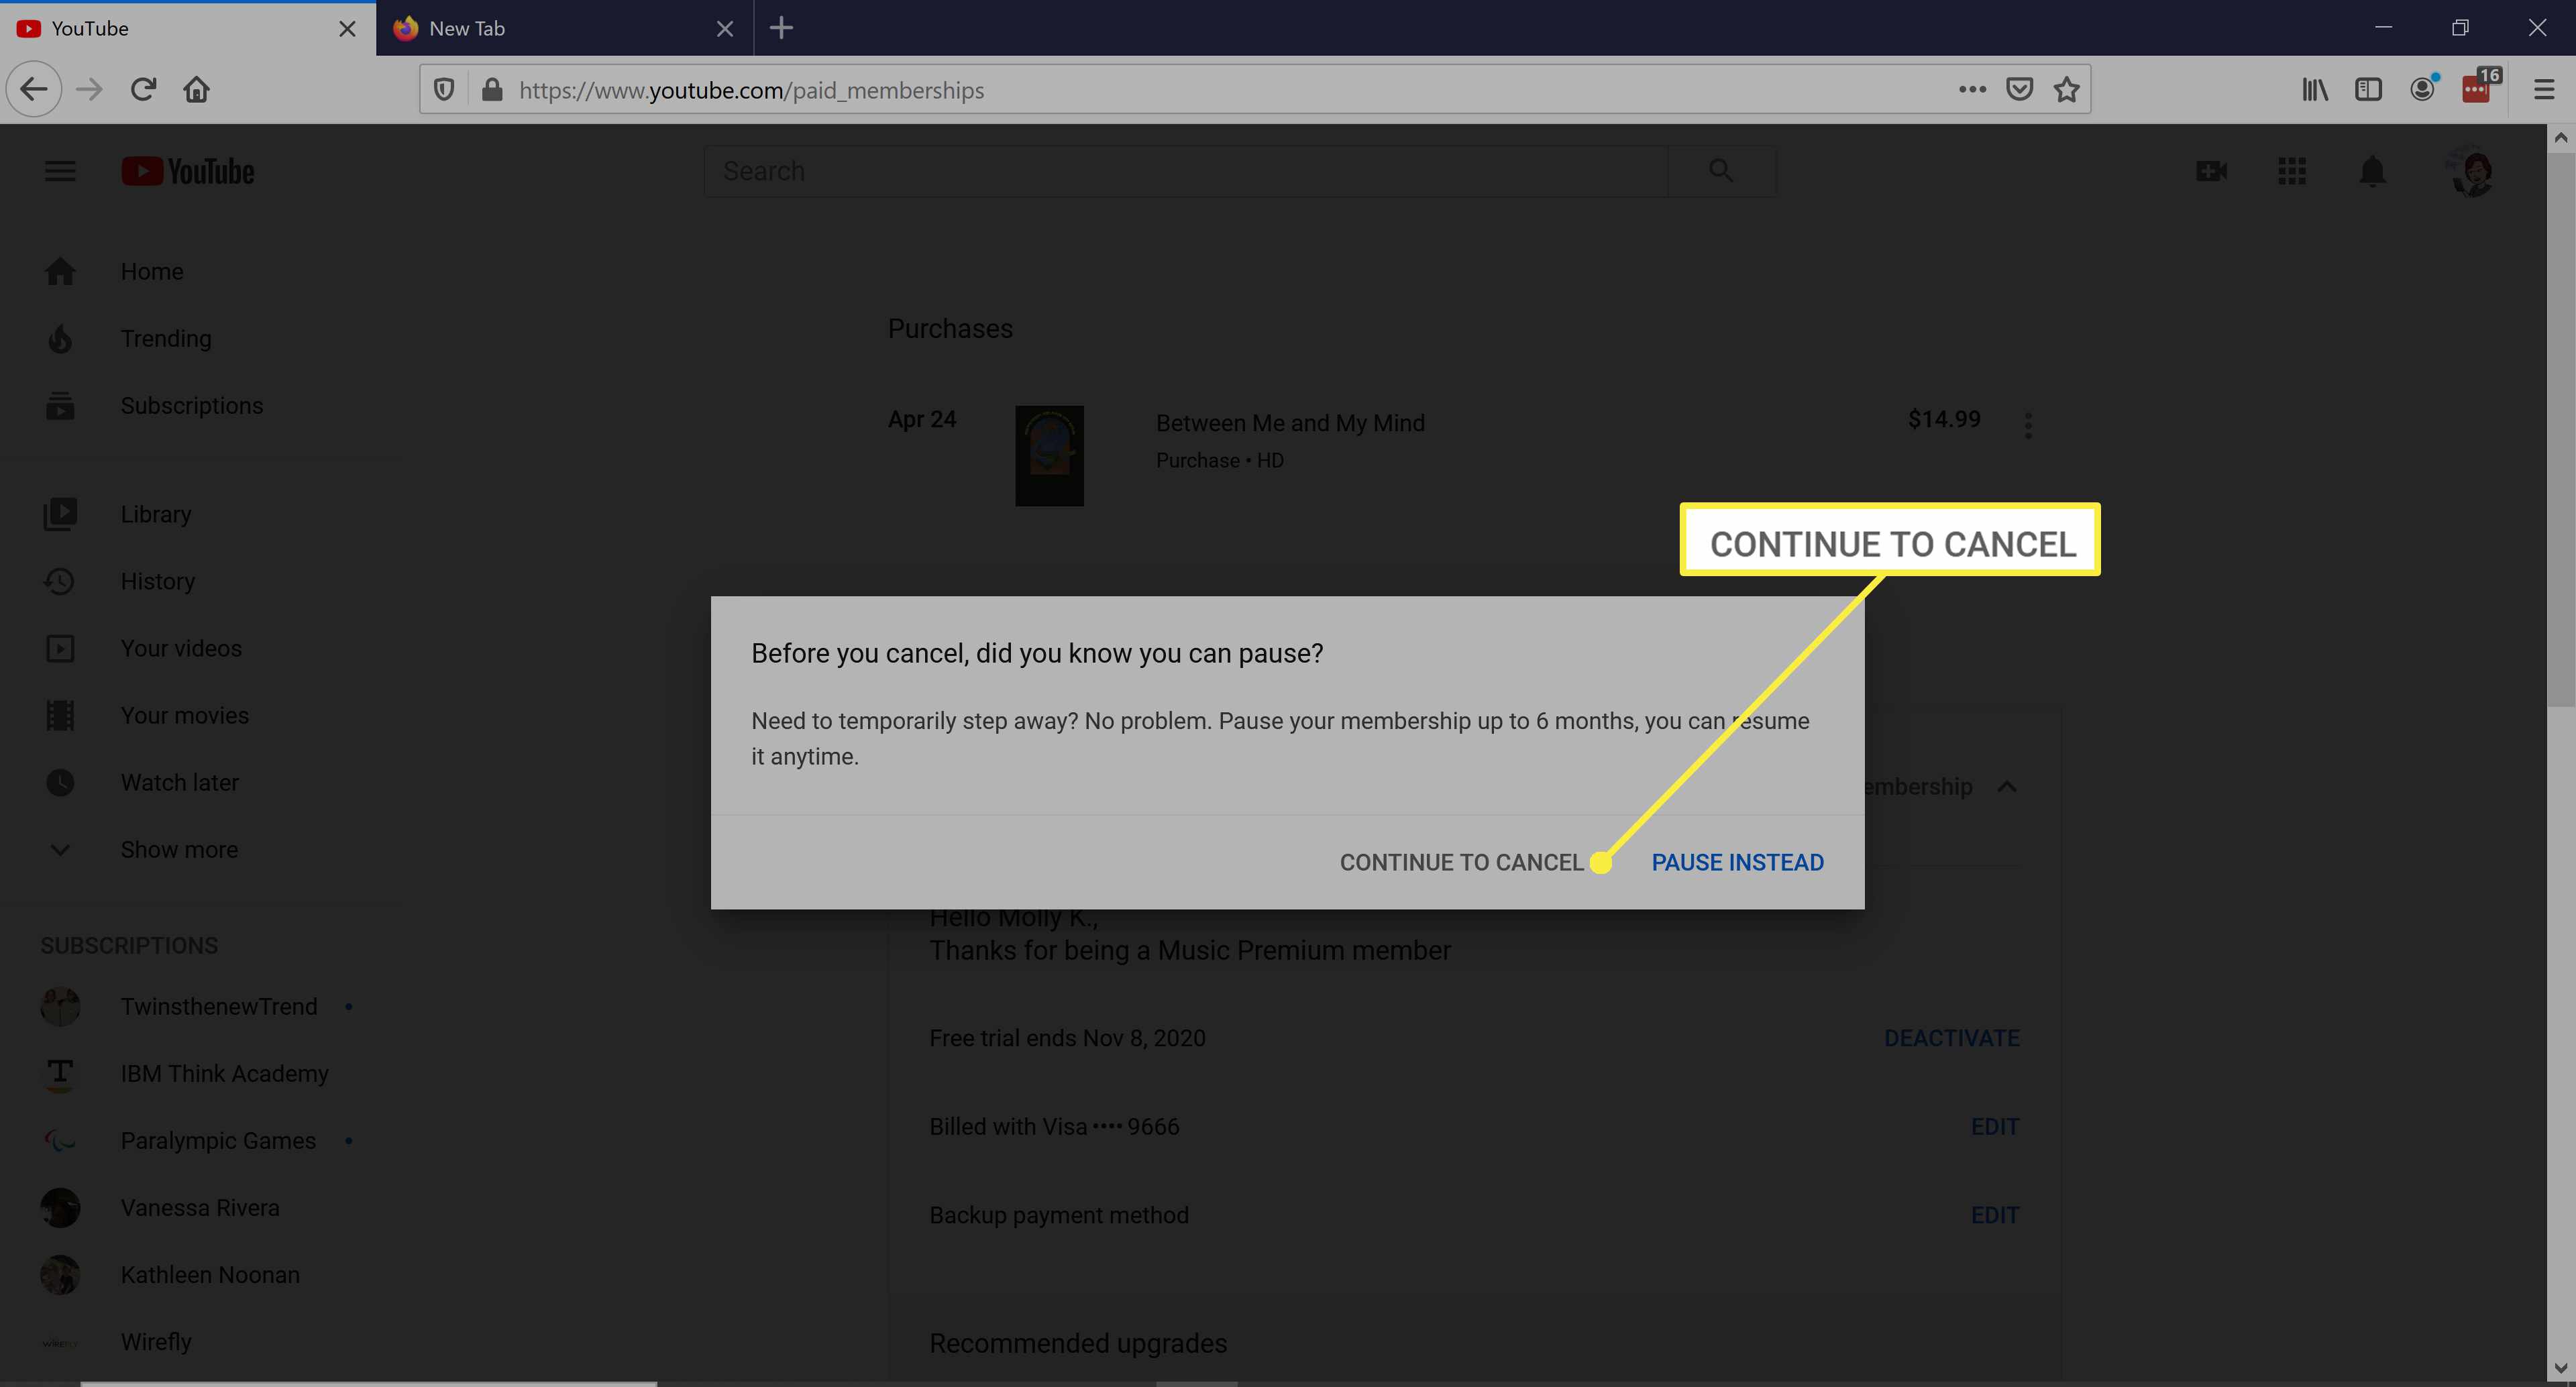Image resolution: width=2576 pixels, height=1387 pixels.
Task: Open the account avatar menu
Action: tap(2471, 171)
